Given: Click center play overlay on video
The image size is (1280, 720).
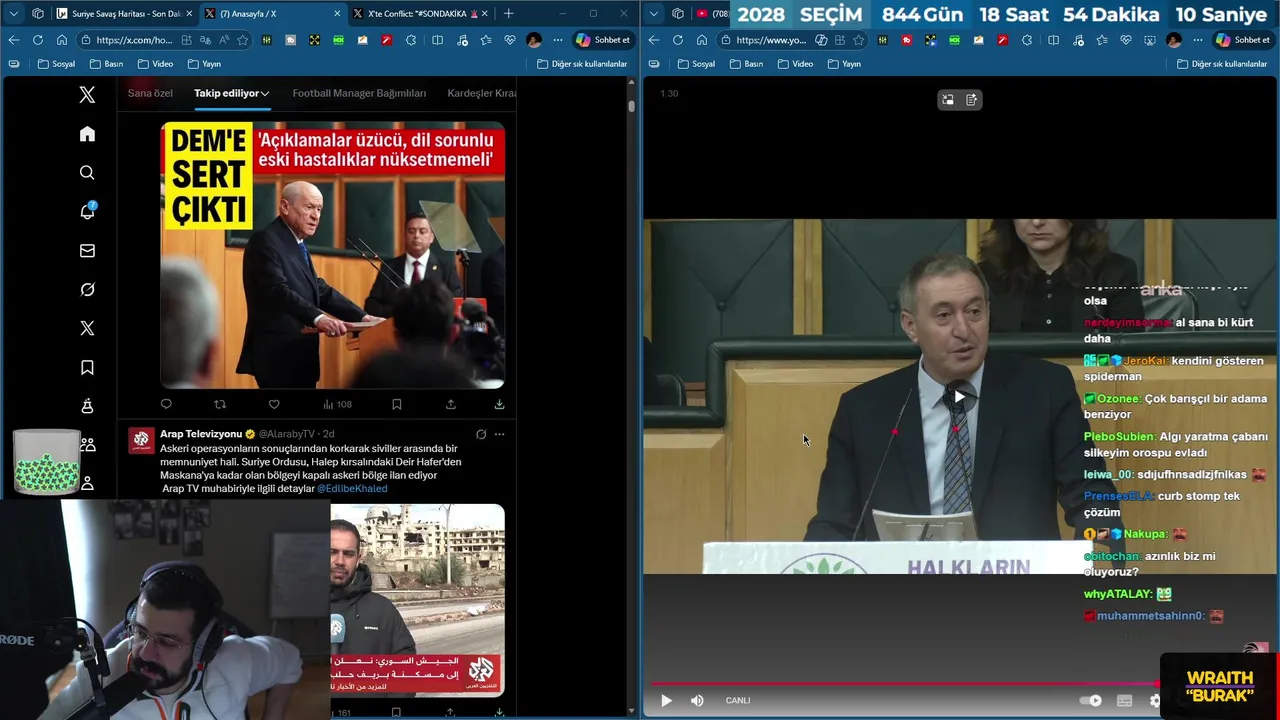Looking at the screenshot, I should pyautogui.click(x=959, y=396).
